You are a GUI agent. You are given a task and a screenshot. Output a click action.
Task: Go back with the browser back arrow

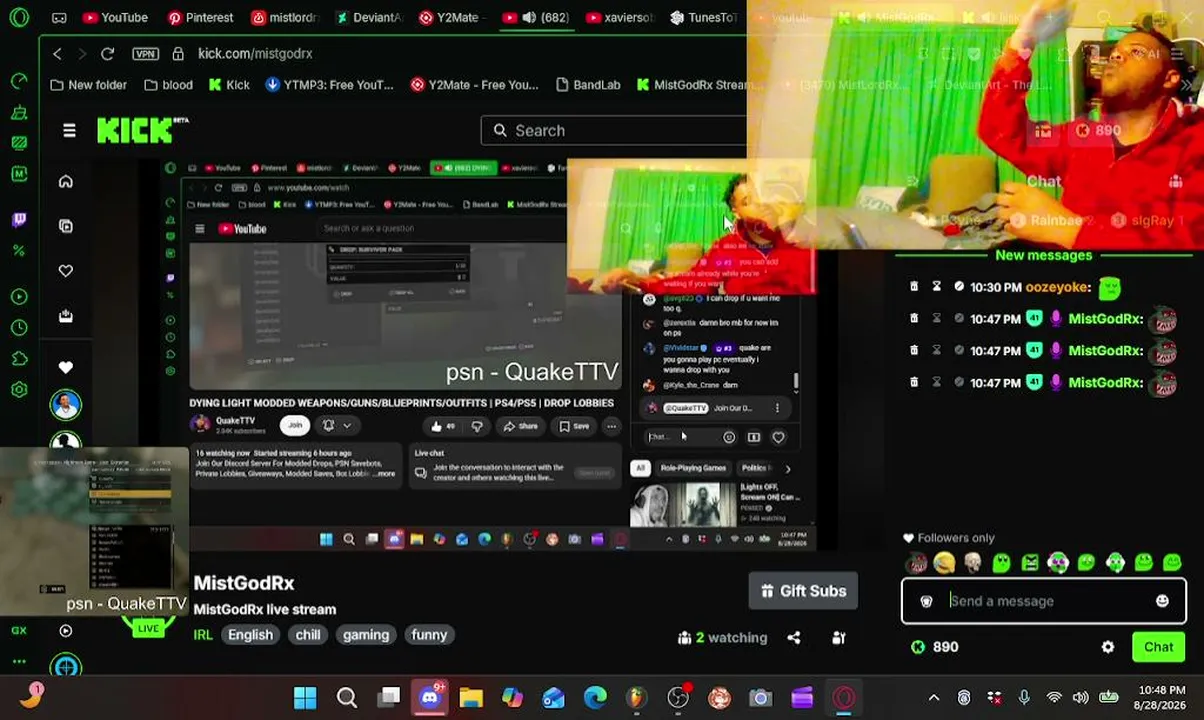tap(57, 53)
